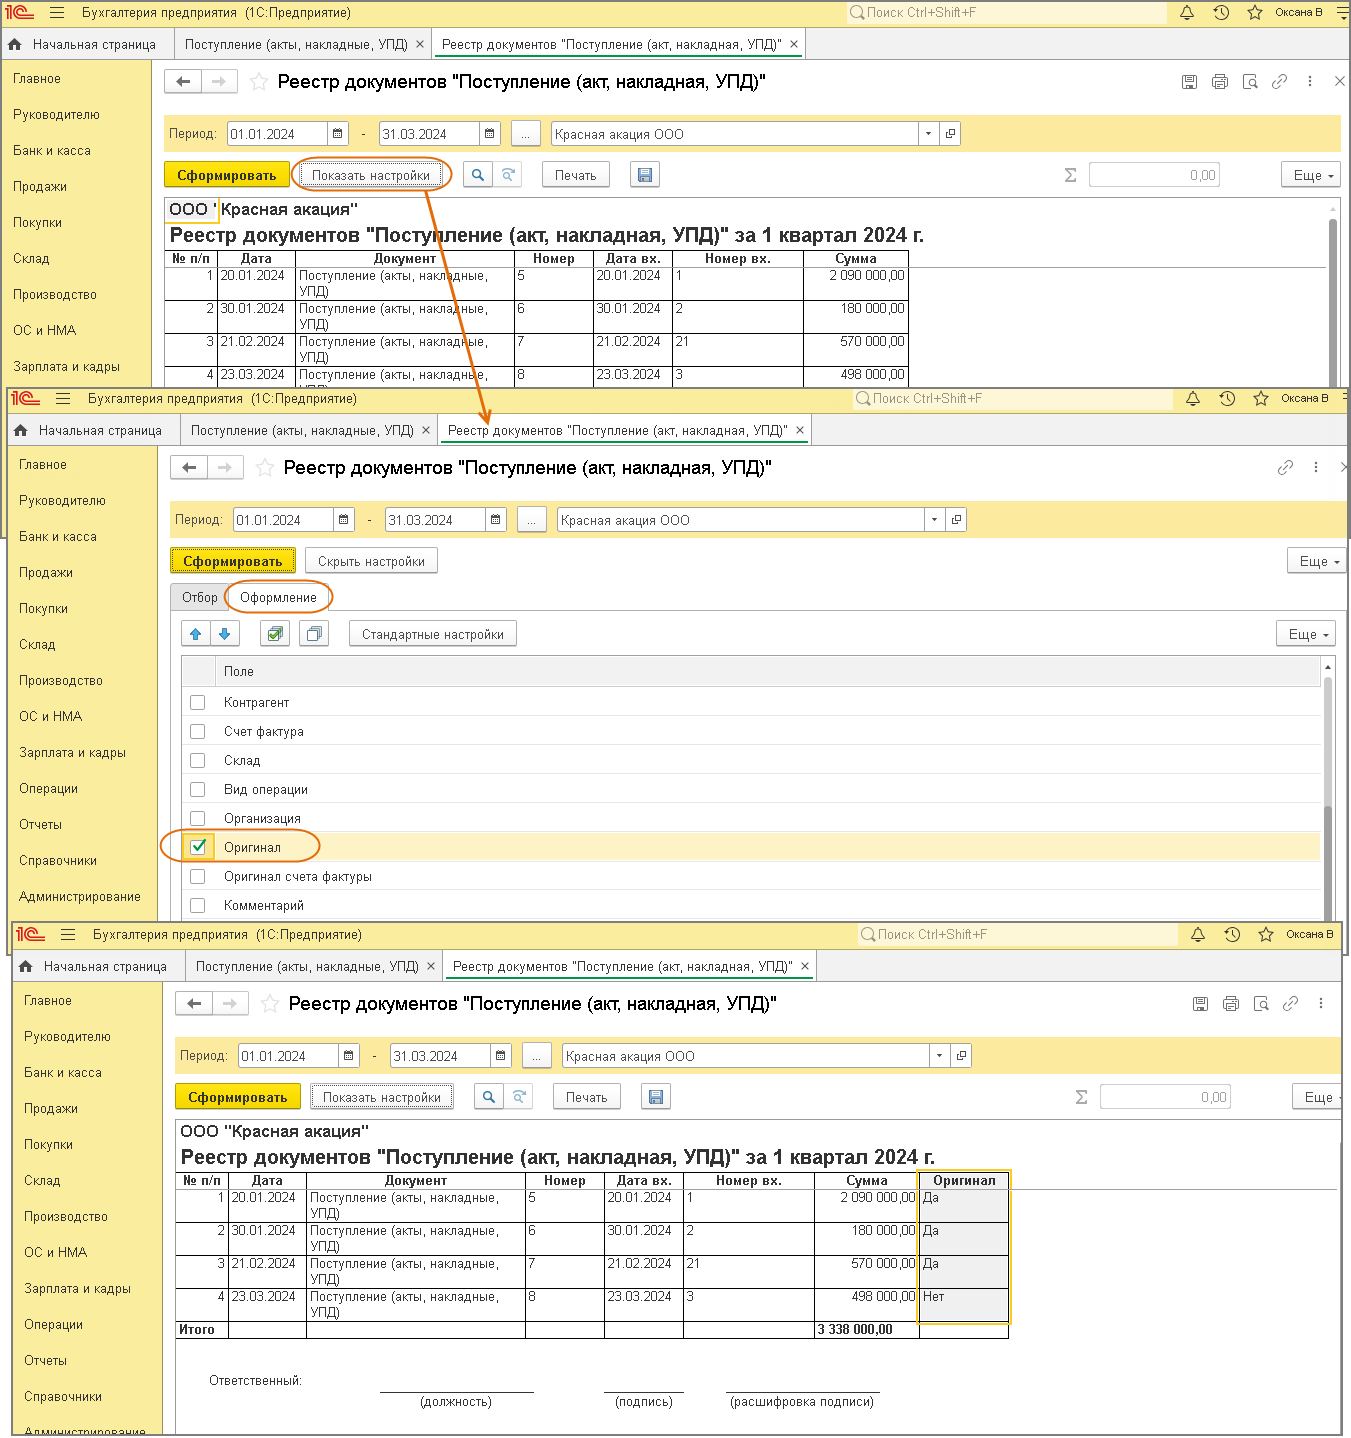The image size is (1351, 1438).
Task: Tick the Счет фактура checkbox
Action: tap(198, 732)
